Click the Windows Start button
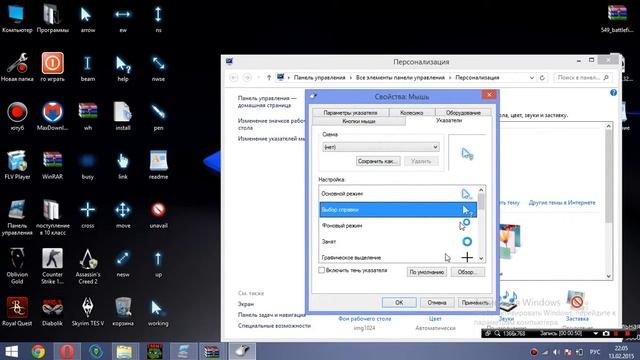Image resolution: width=640 pixels, height=360 pixels. [x=11, y=351]
